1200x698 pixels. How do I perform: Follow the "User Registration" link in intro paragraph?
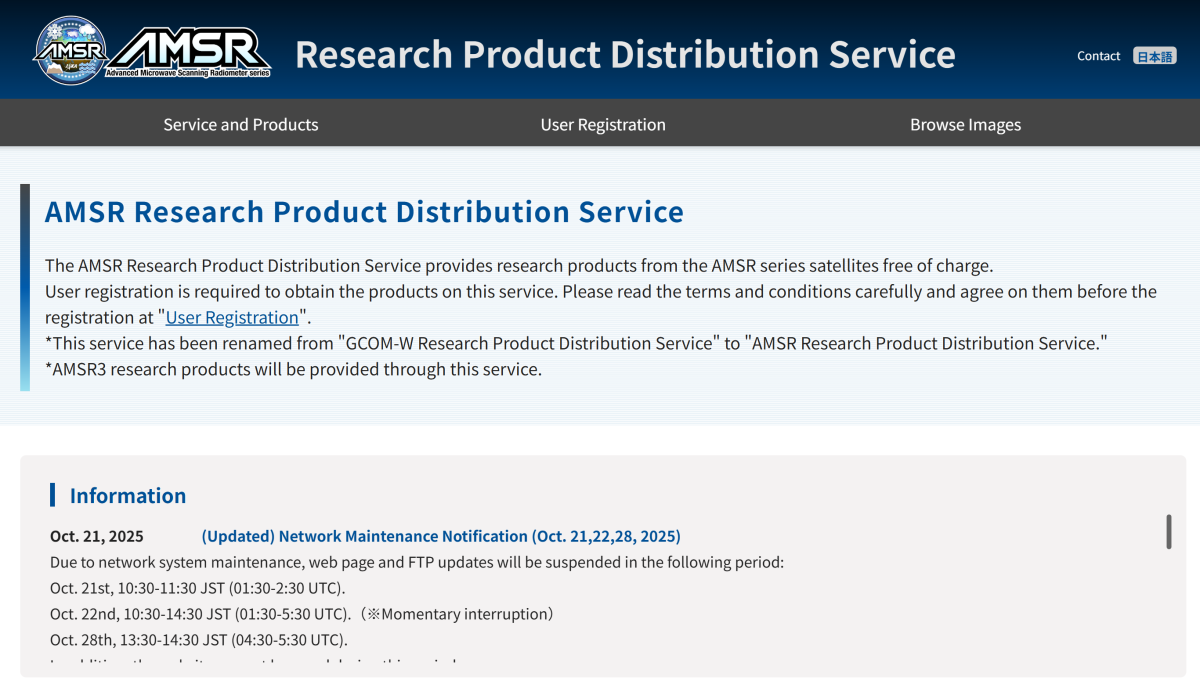pos(232,317)
